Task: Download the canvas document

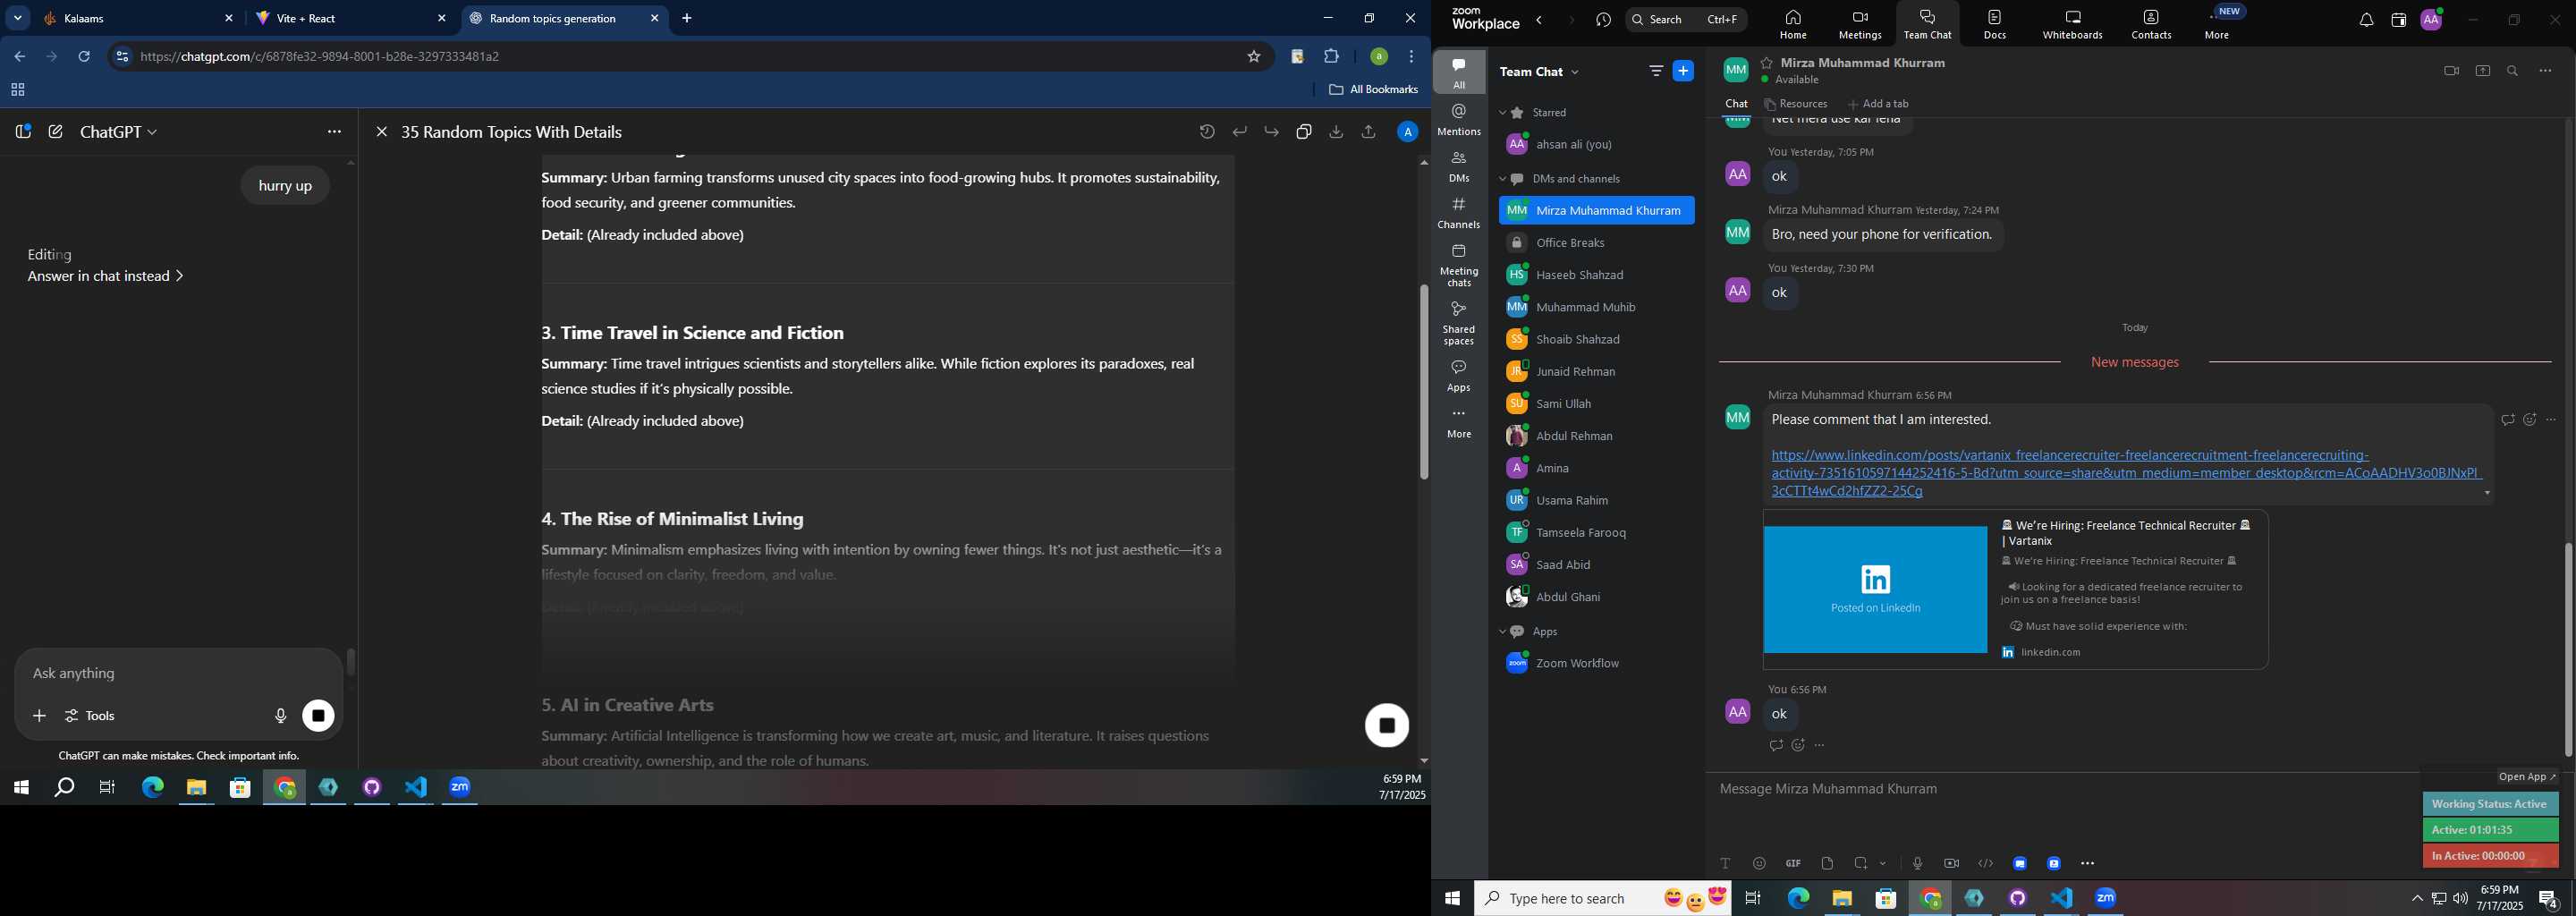Action: (1337, 132)
